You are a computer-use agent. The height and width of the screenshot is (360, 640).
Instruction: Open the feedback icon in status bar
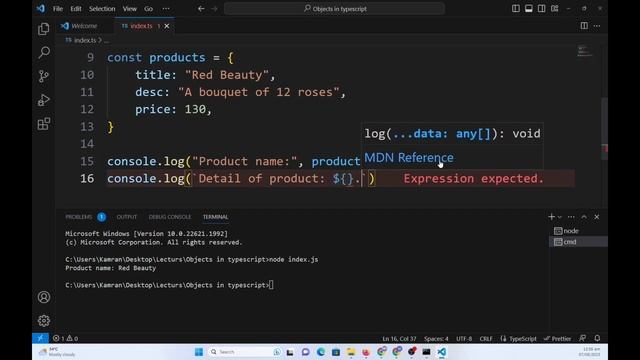[582, 338]
